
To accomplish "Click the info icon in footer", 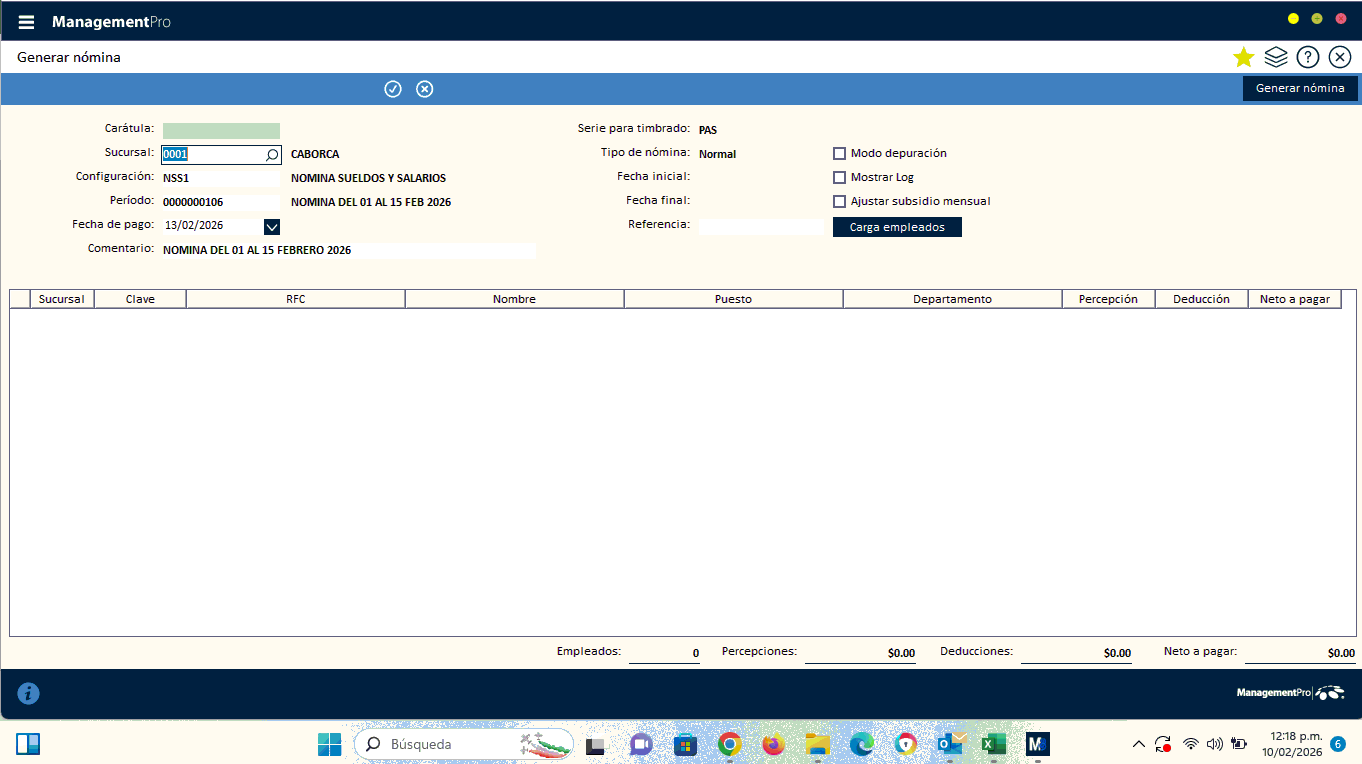I will coord(29,693).
